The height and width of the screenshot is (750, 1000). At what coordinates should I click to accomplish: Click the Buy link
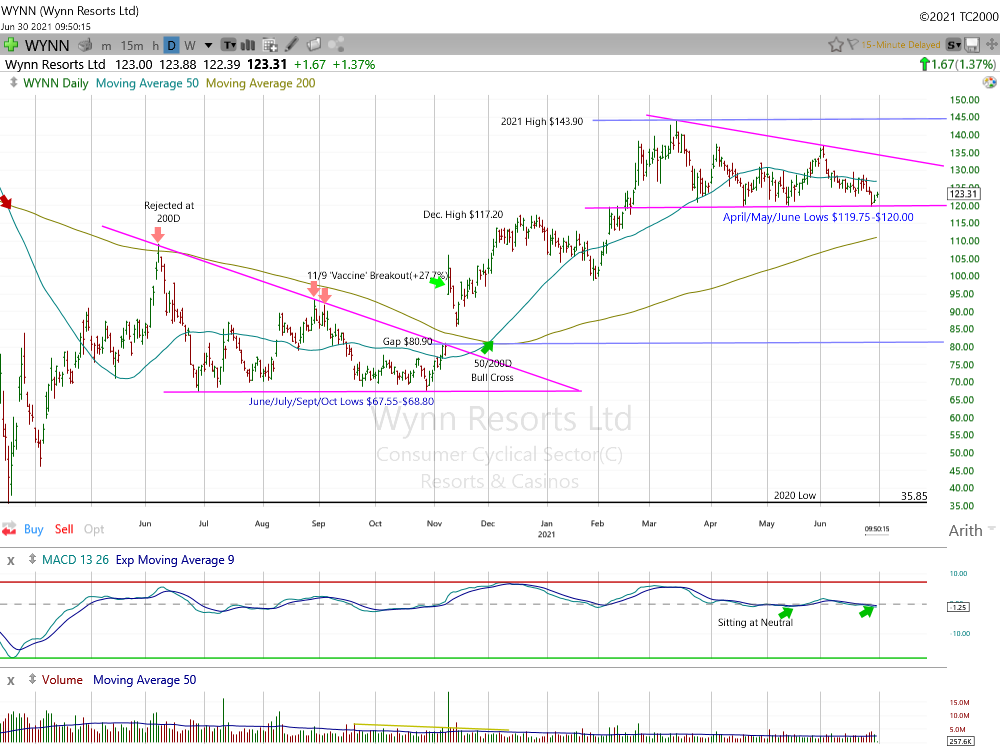tap(34, 529)
